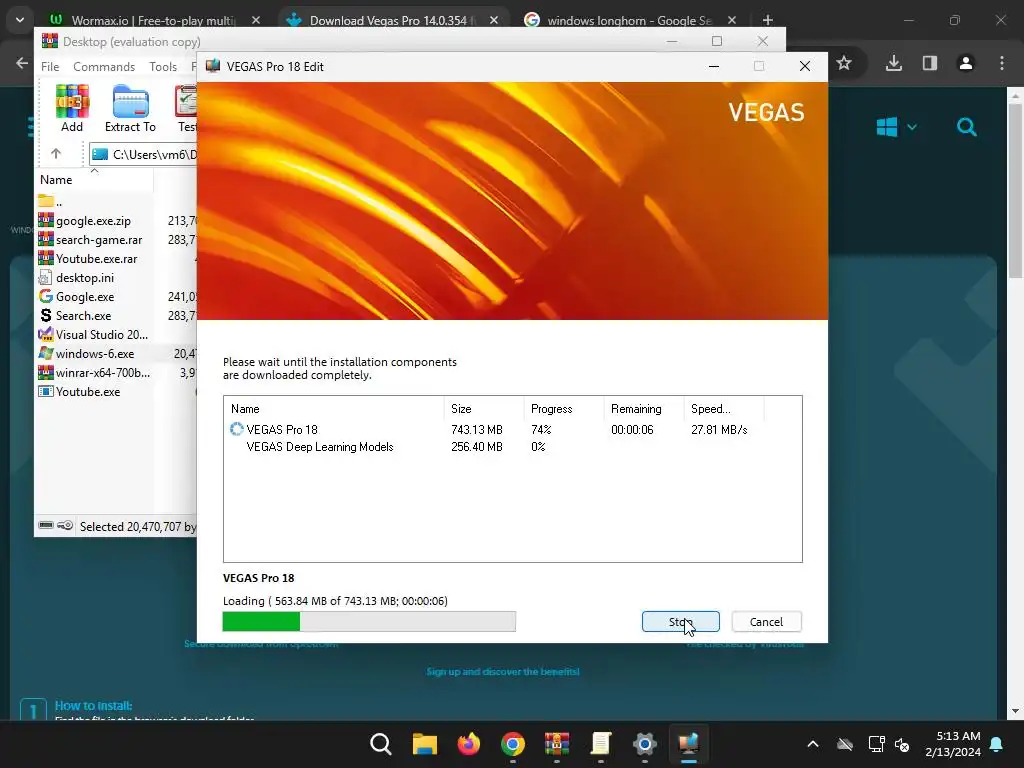Click the WinRAR address path field

click(x=143, y=155)
